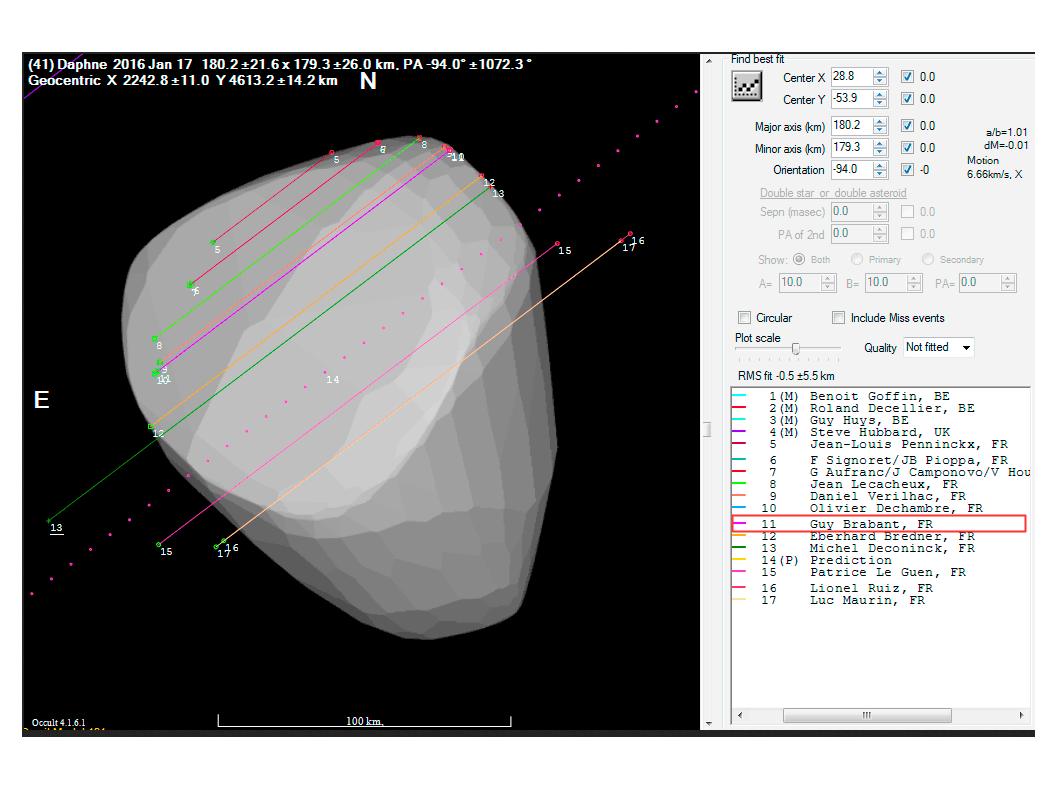This screenshot has width=1058, height=794.
Task: Decrease Minor axis with its down arrow
Action: [880, 152]
